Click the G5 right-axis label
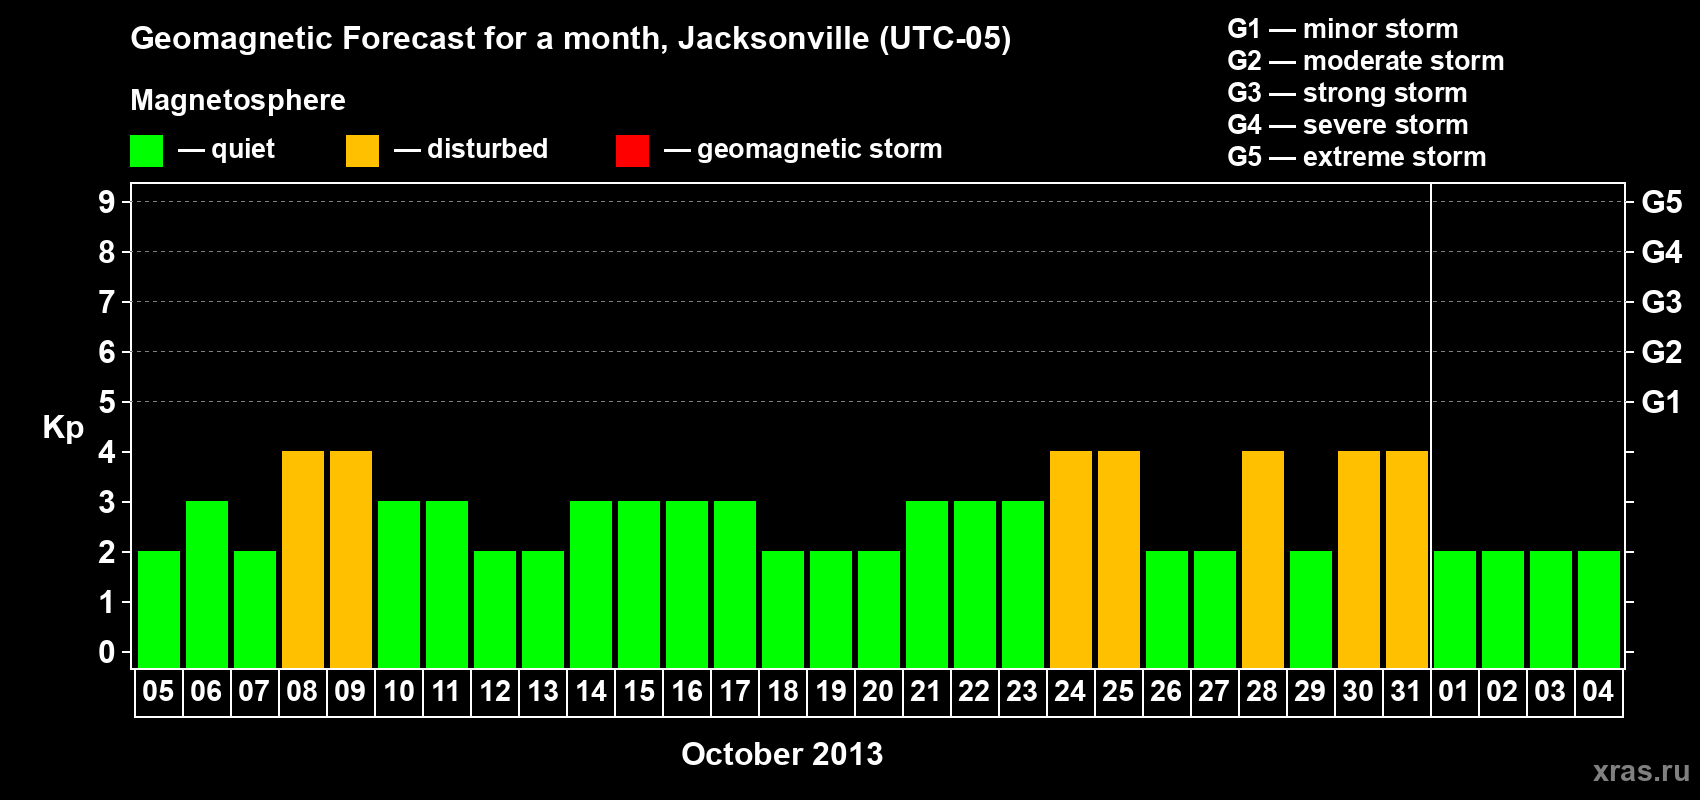This screenshot has height=800, width=1700. click(1662, 202)
